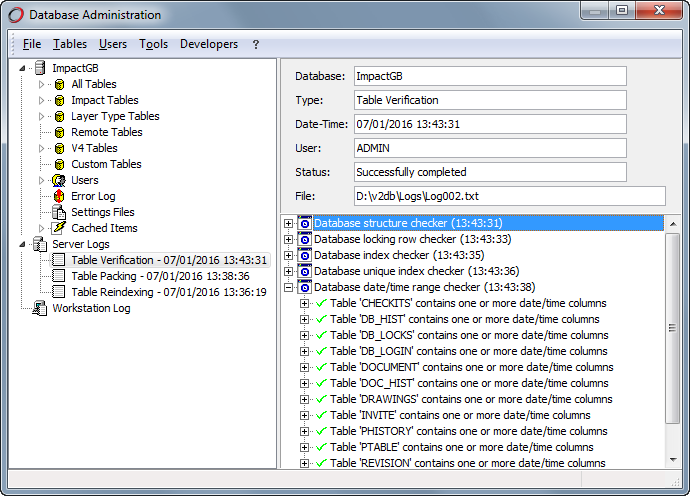690x496 pixels.
Task: Click the Remote Tables database icon
Action: (59, 132)
